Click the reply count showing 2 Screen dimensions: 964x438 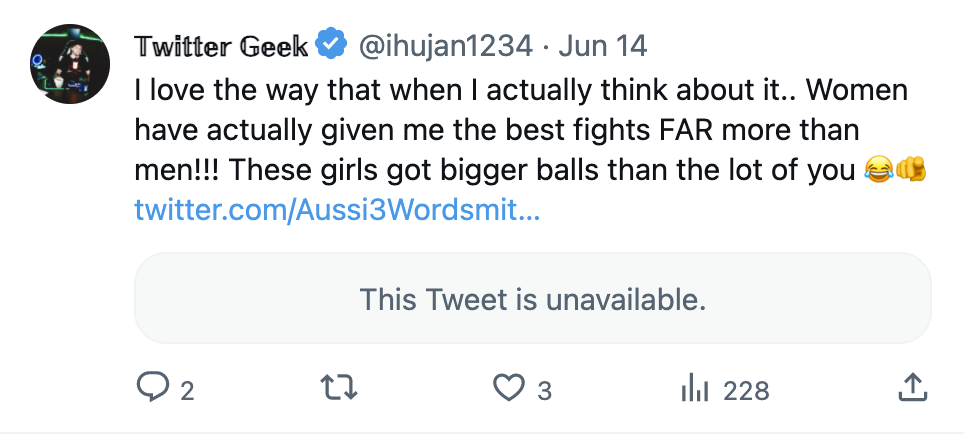(187, 390)
